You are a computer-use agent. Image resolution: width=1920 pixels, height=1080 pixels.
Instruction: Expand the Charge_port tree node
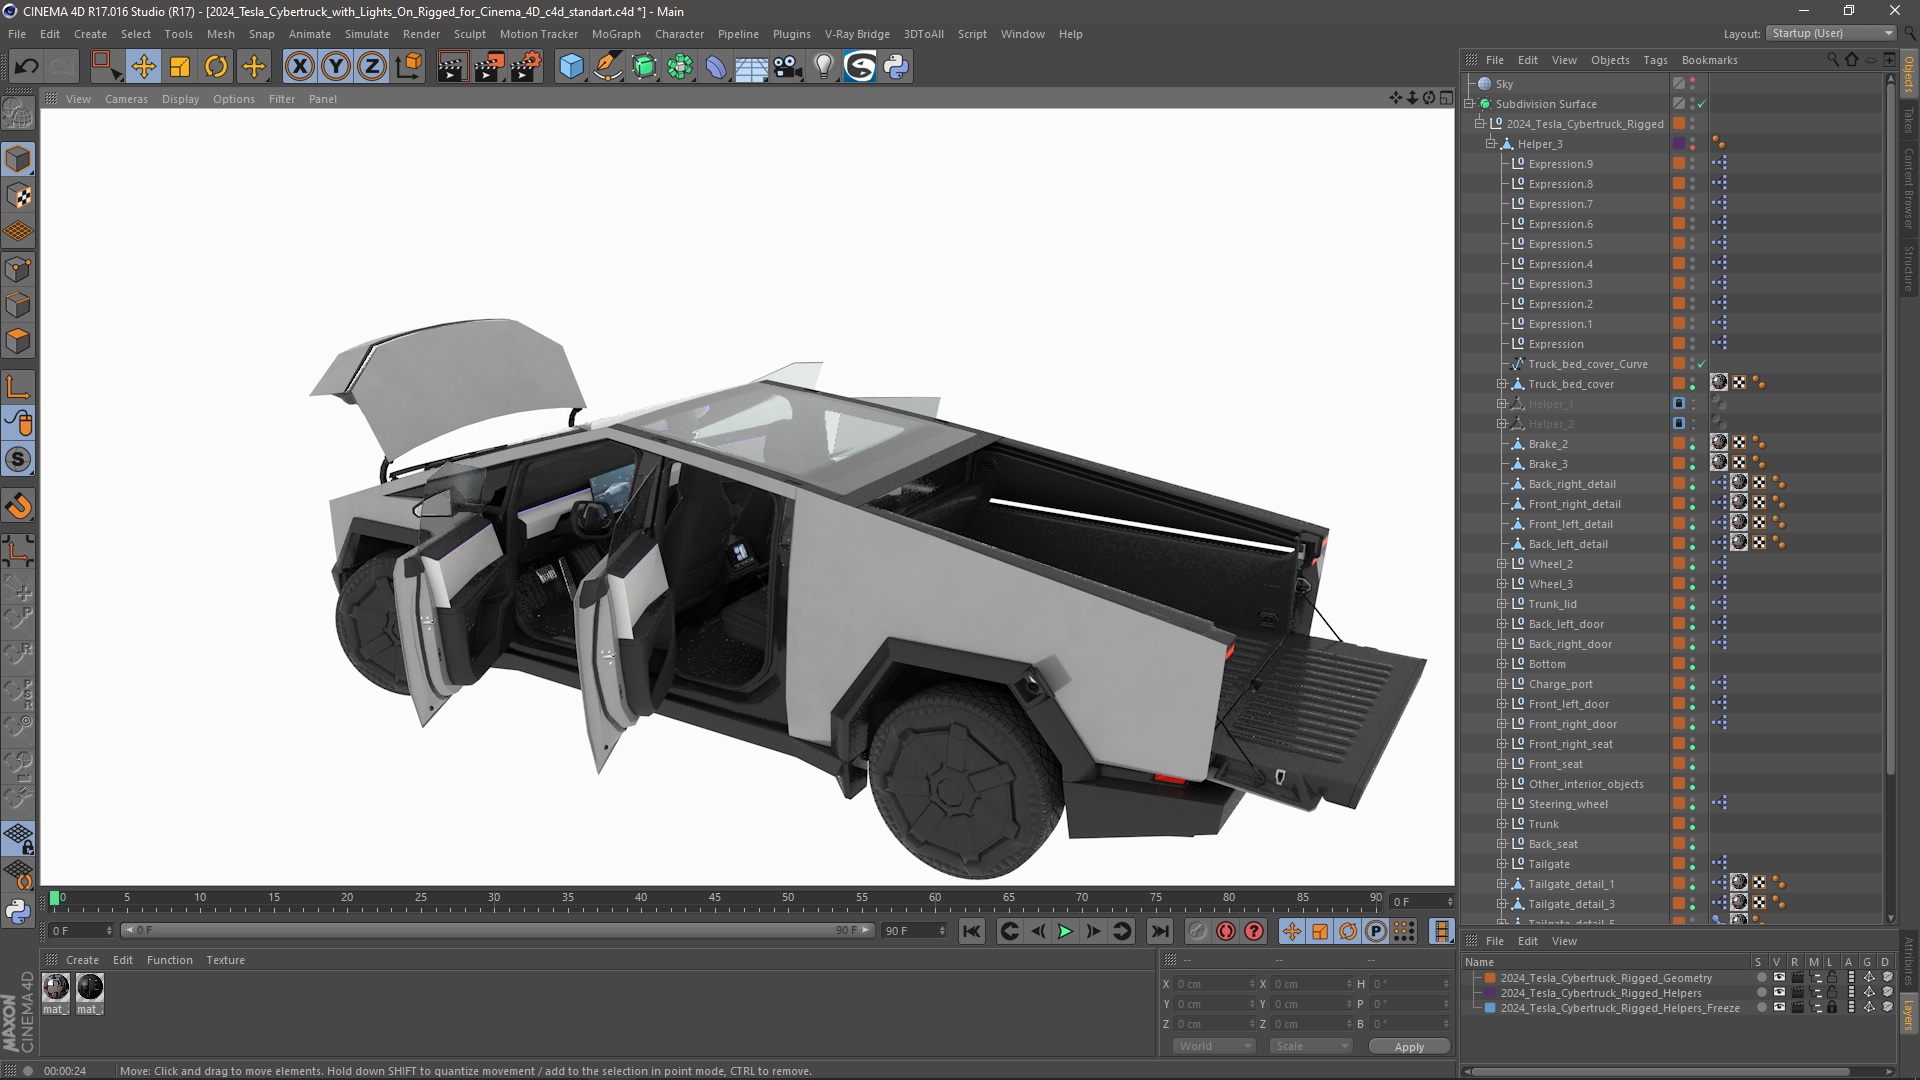click(x=1502, y=684)
